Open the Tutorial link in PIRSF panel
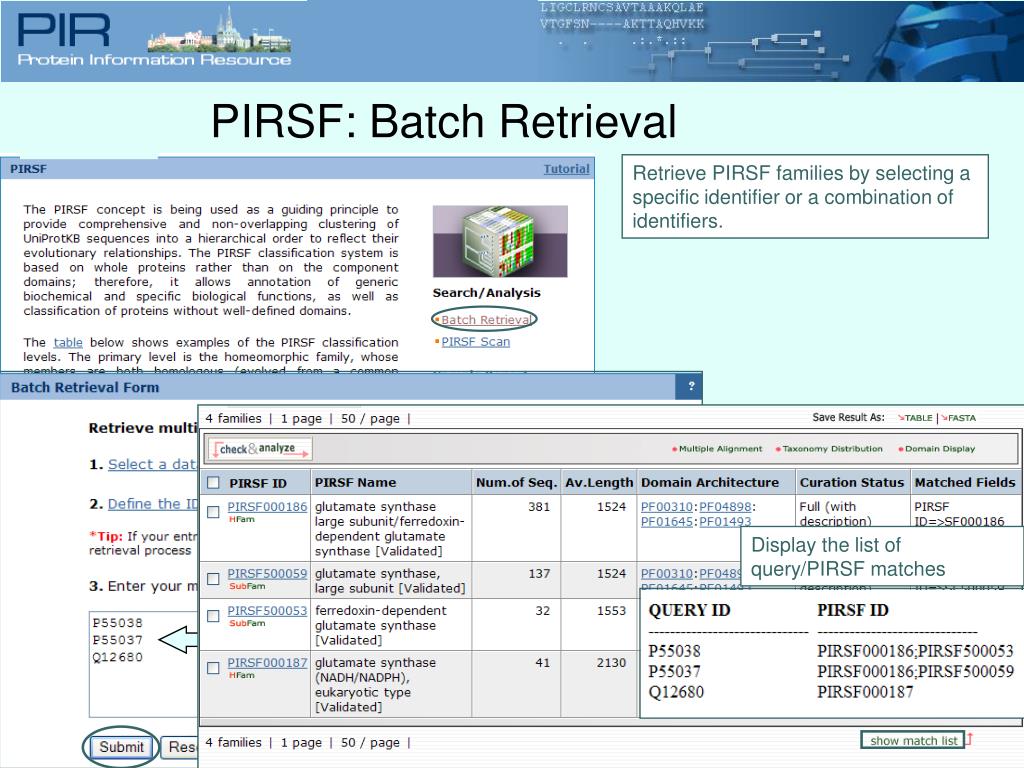The height and width of the screenshot is (768, 1024). coord(566,169)
